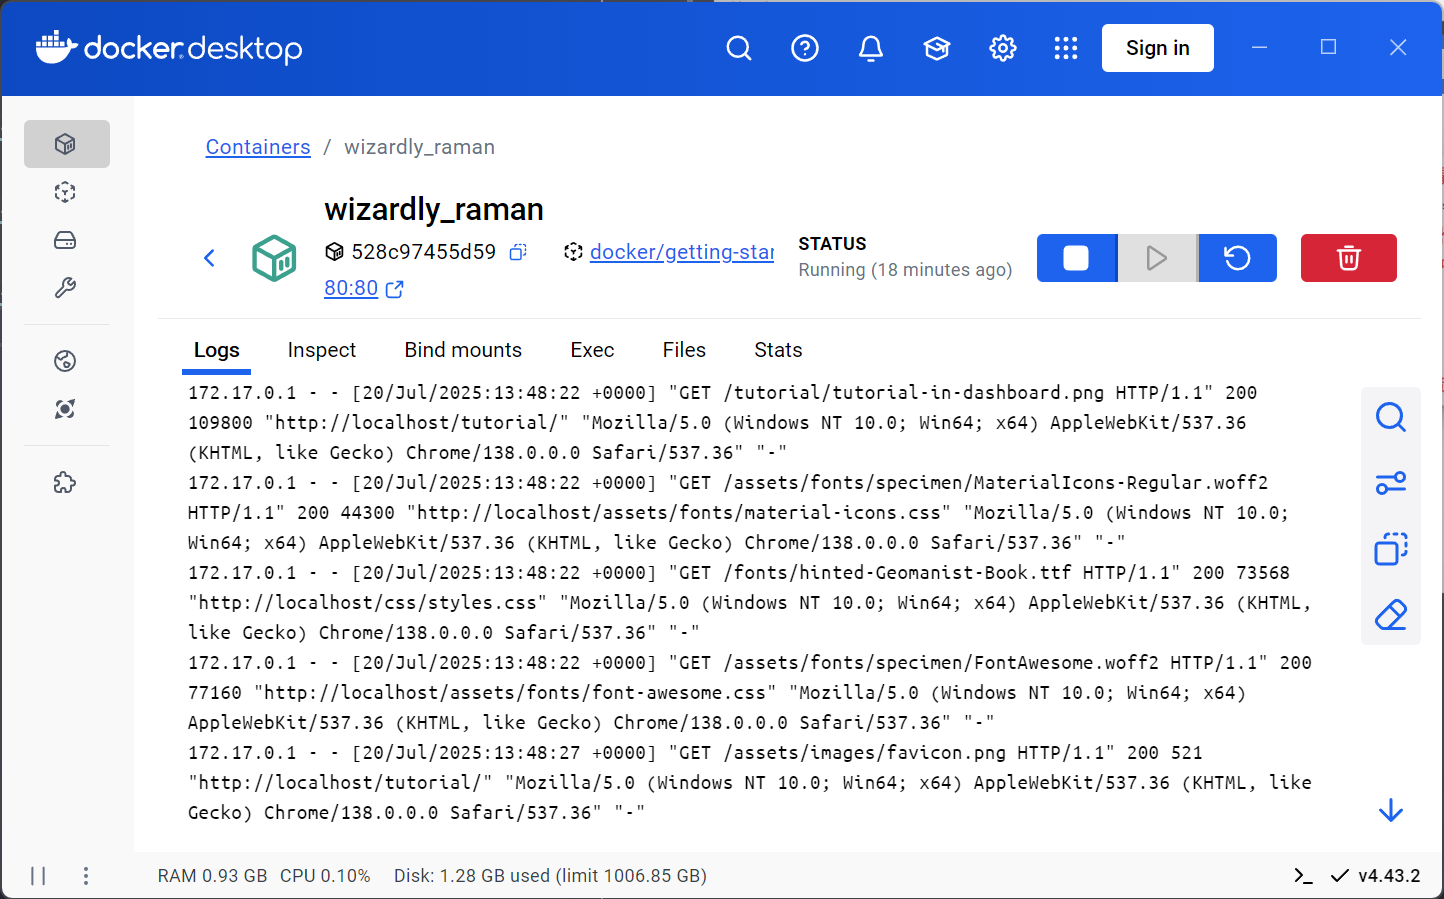Open Docker Hub from the sidebar globe icon
This screenshot has height=899, width=1444.
[x=65, y=361]
